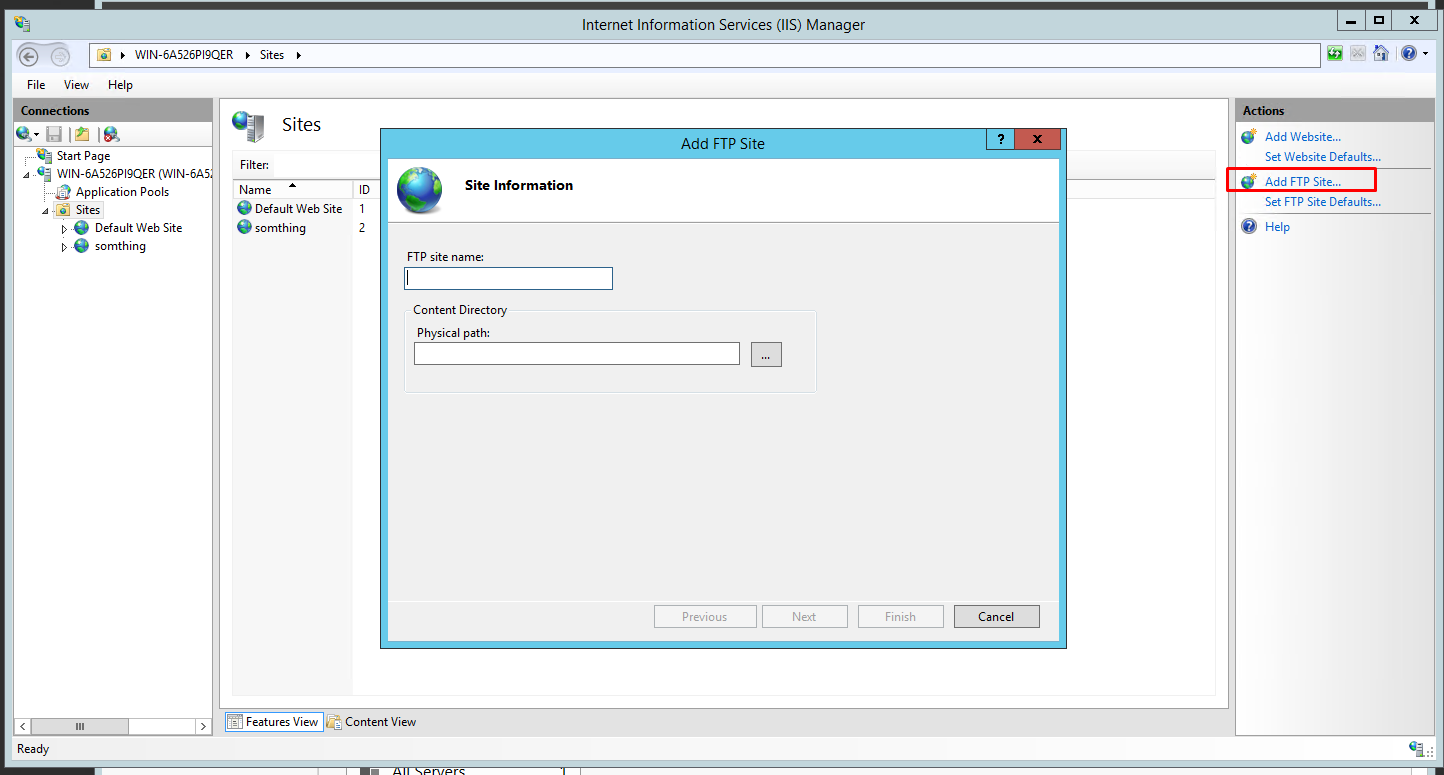Click Set Website Defaults link
Viewport: 1444px width, 775px height.
[x=1322, y=157]
